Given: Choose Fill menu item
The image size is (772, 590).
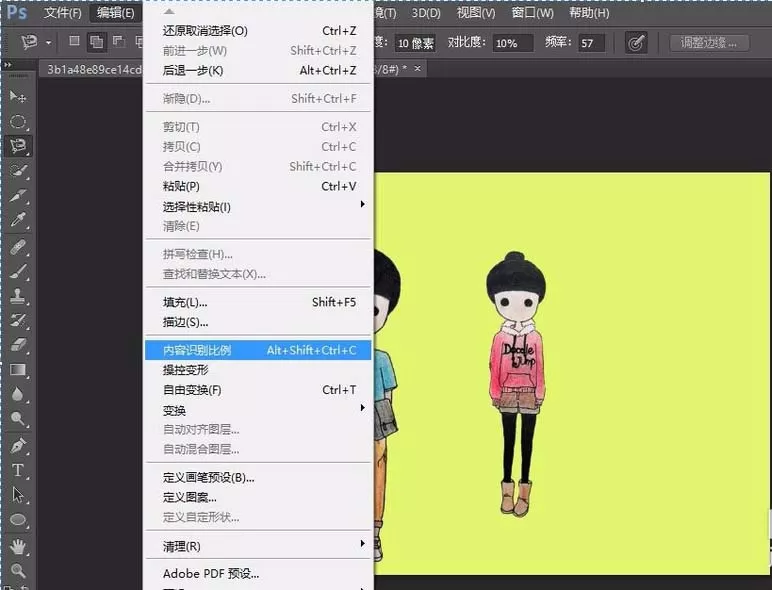Looking at the screenshot, I should point(258,302).
